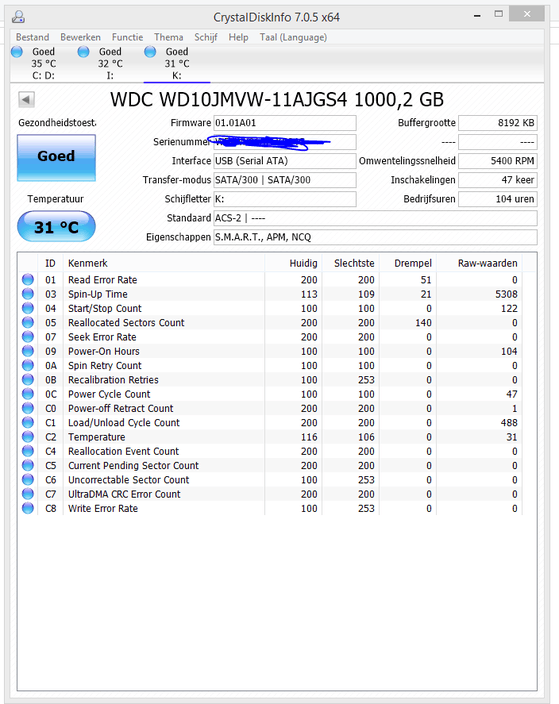Open the Thema menu
The height and width of the screenshot is (704, 559).
169,37
